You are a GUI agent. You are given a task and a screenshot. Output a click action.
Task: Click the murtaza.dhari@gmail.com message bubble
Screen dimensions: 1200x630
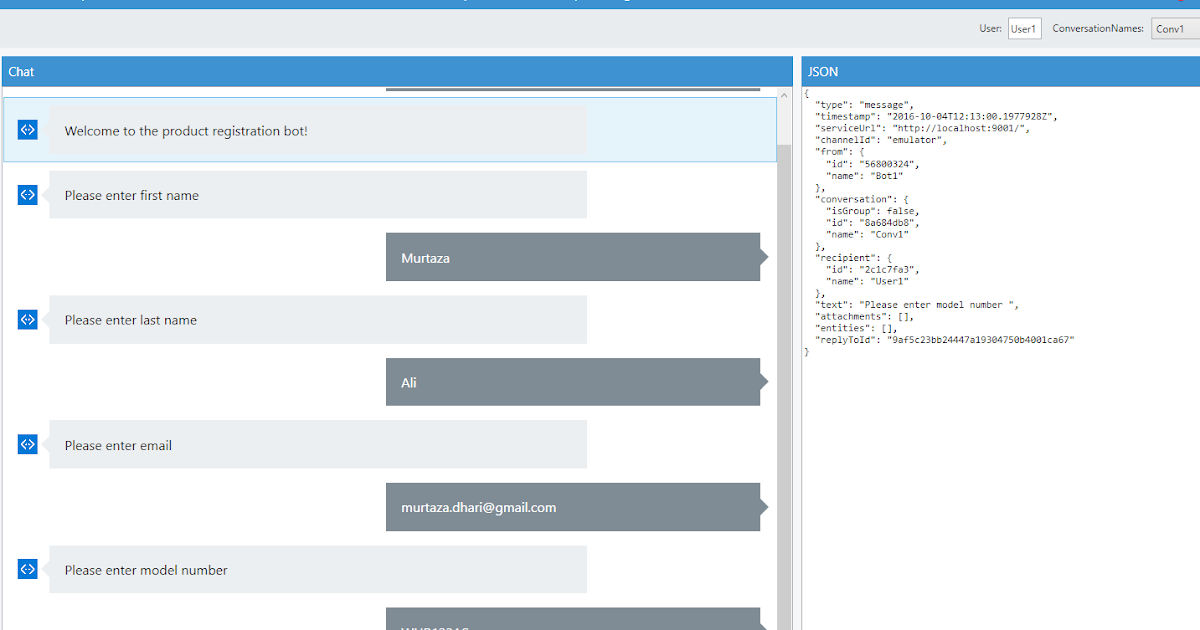click(x=570, y=507)
